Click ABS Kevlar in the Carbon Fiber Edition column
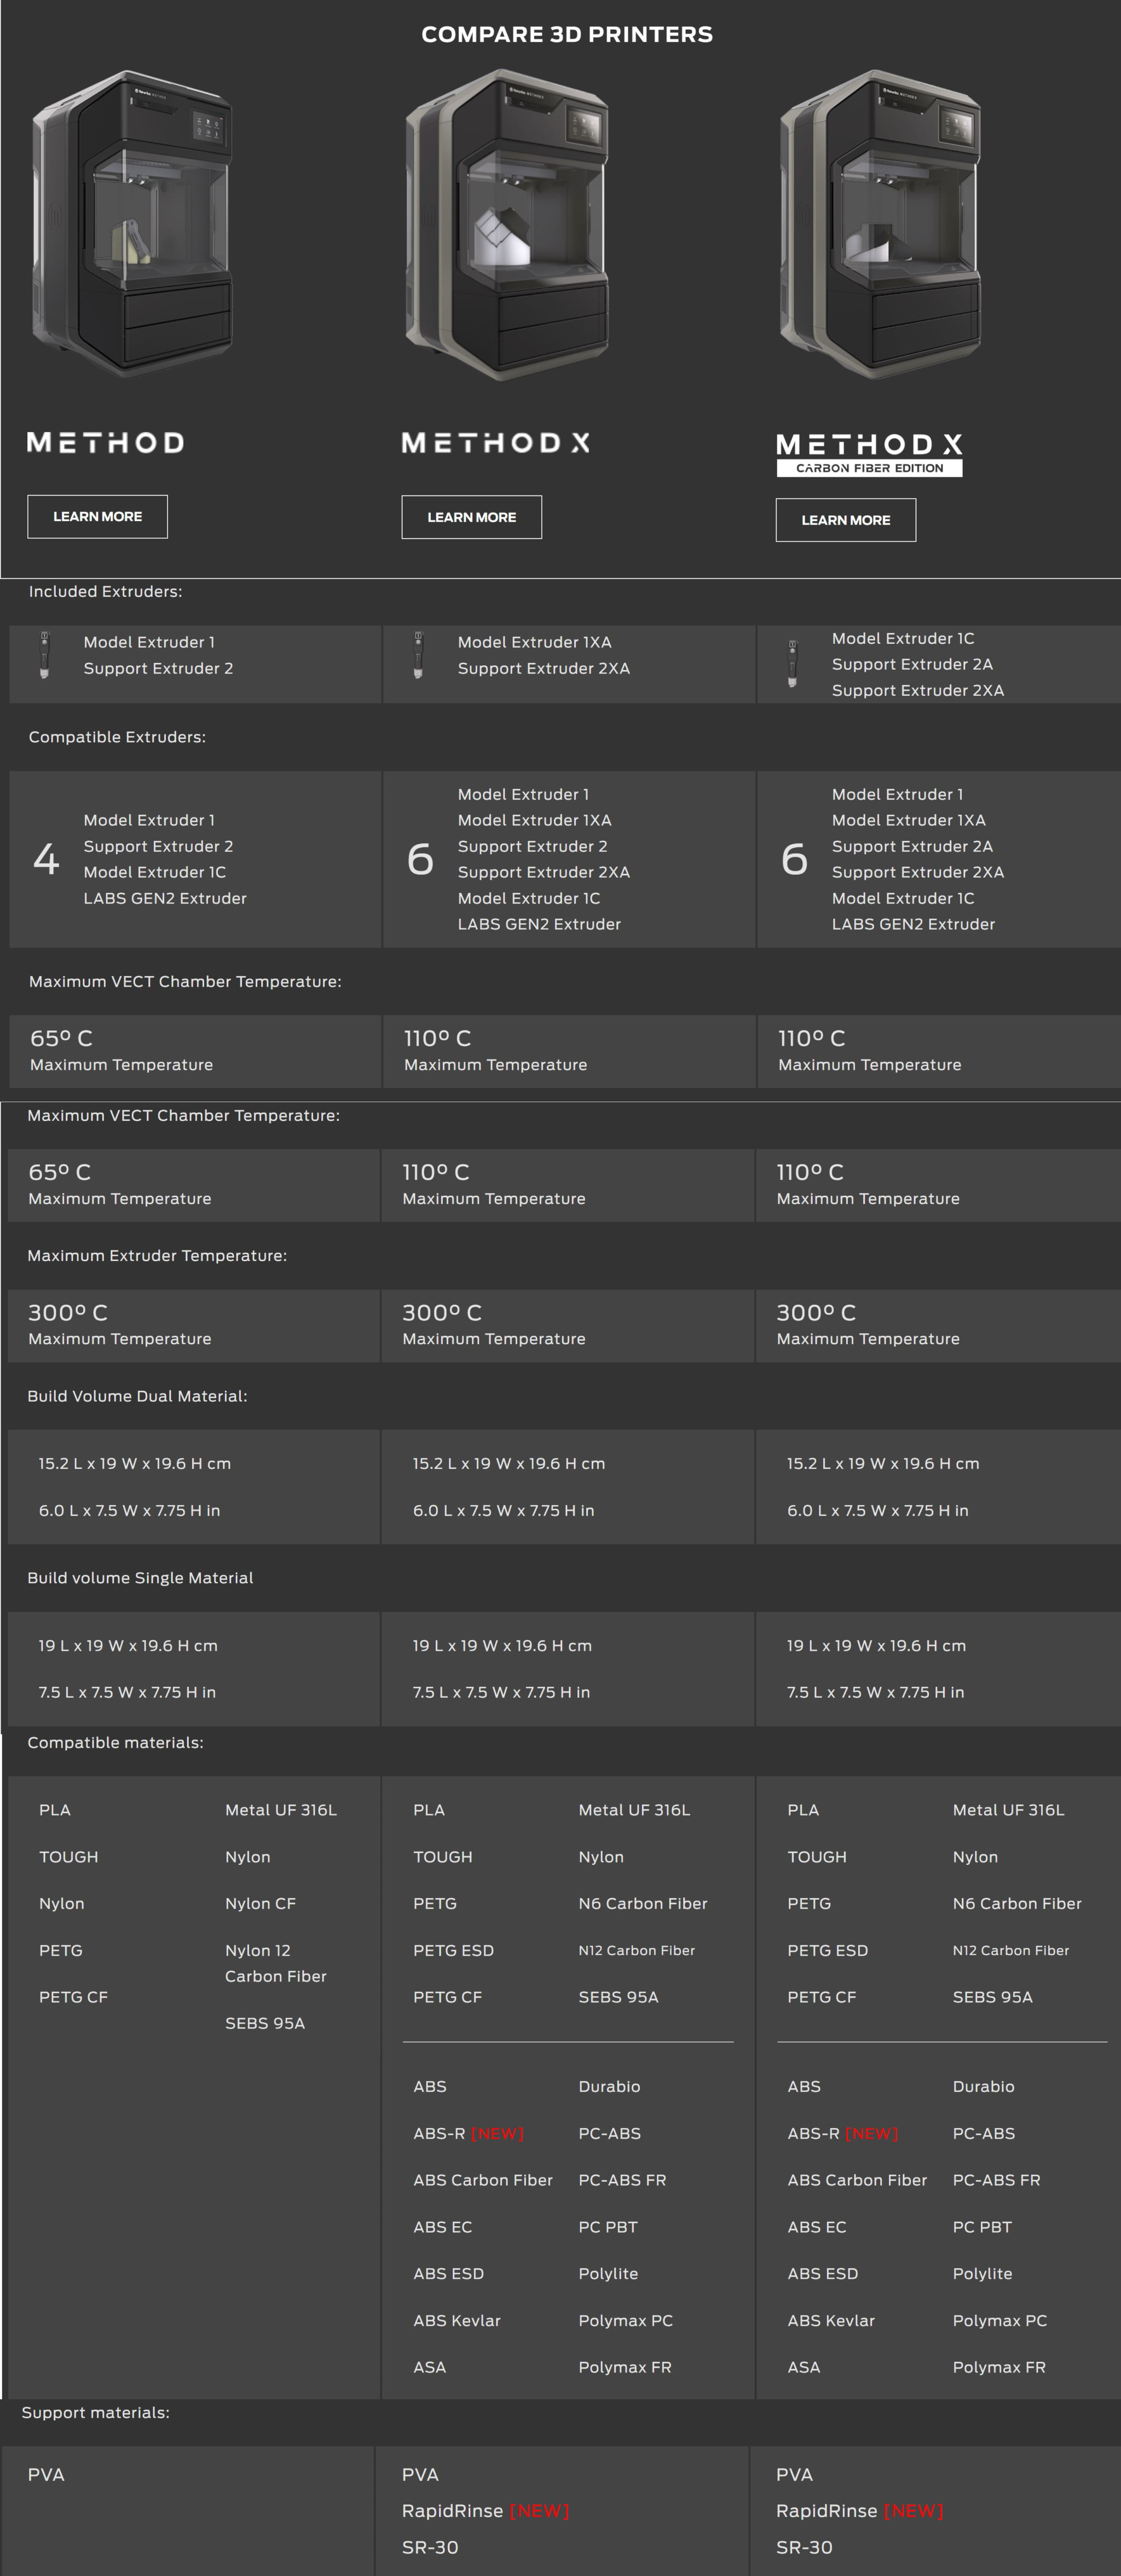Screen dimensions: 1121x2576 pyautogui.click(x=831, y=2320)
